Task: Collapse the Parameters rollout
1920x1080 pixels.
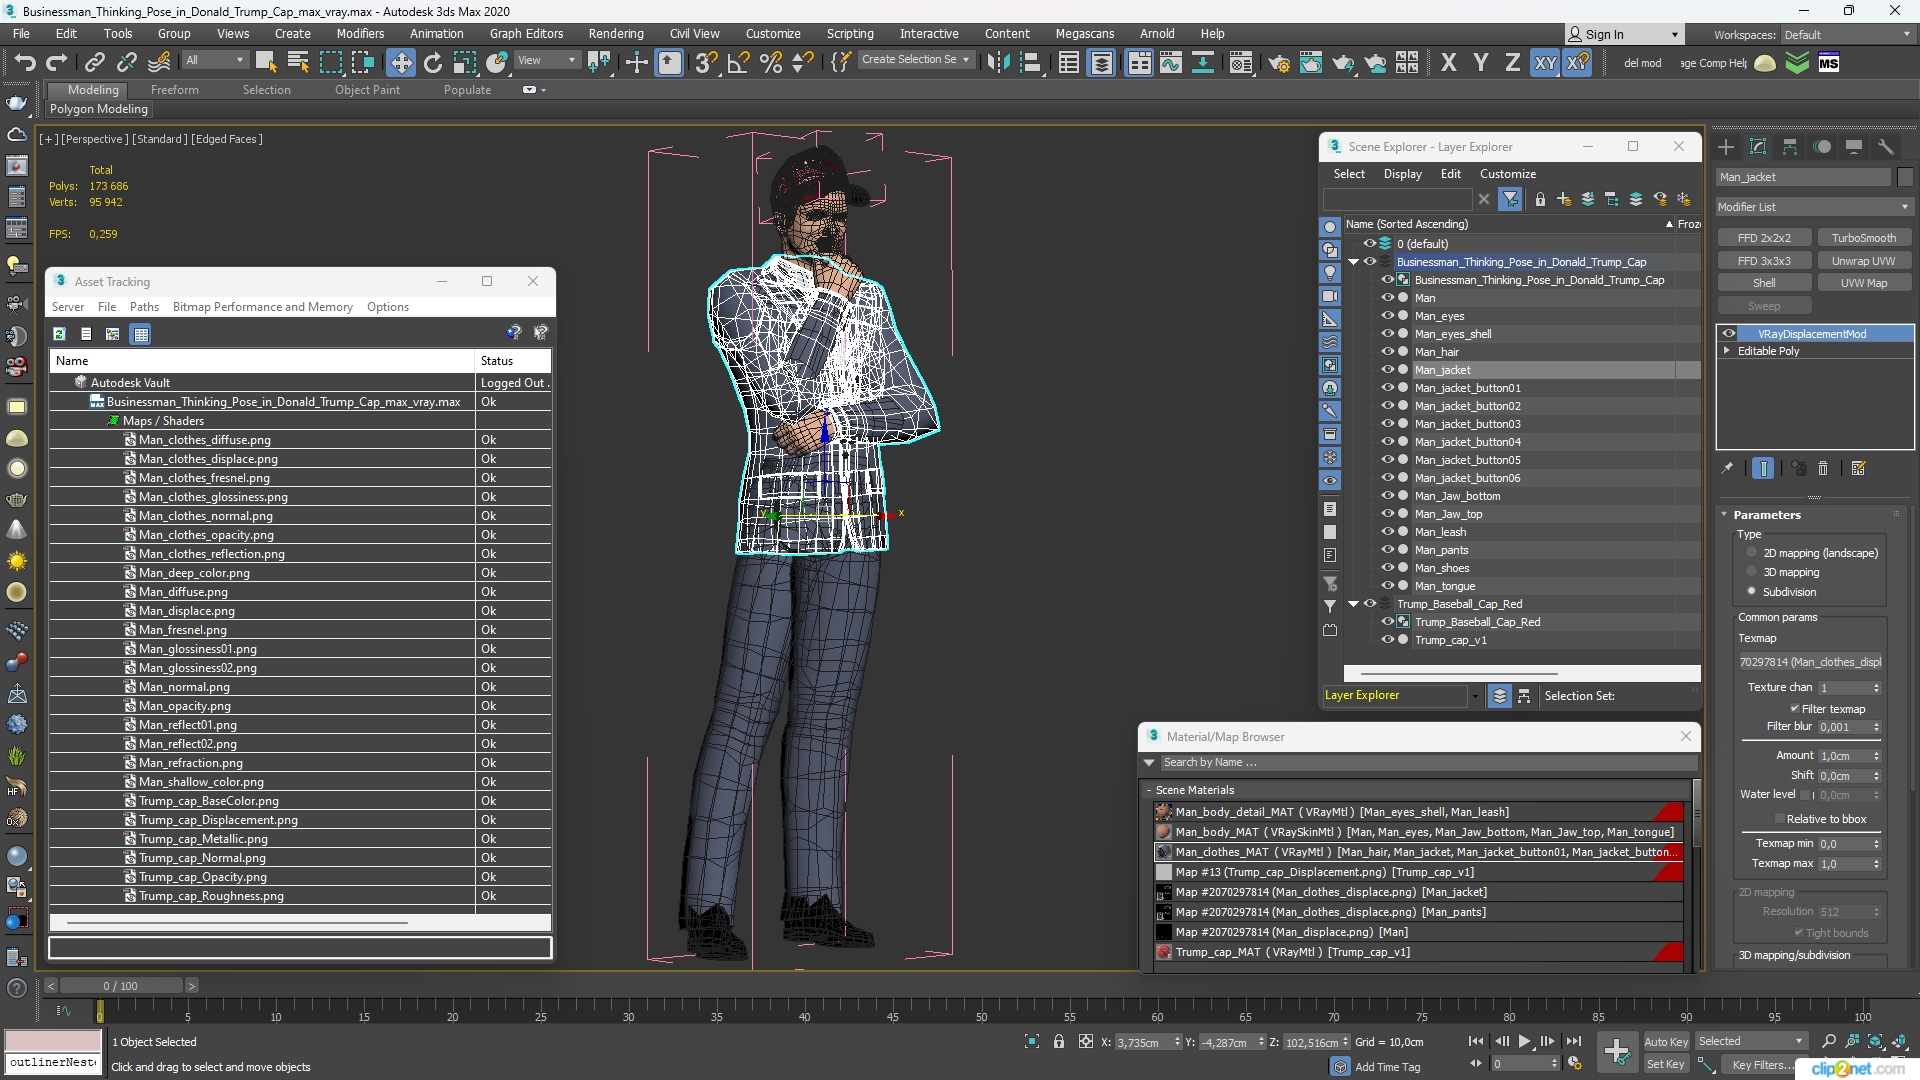Action: (x=1724, y=515)
